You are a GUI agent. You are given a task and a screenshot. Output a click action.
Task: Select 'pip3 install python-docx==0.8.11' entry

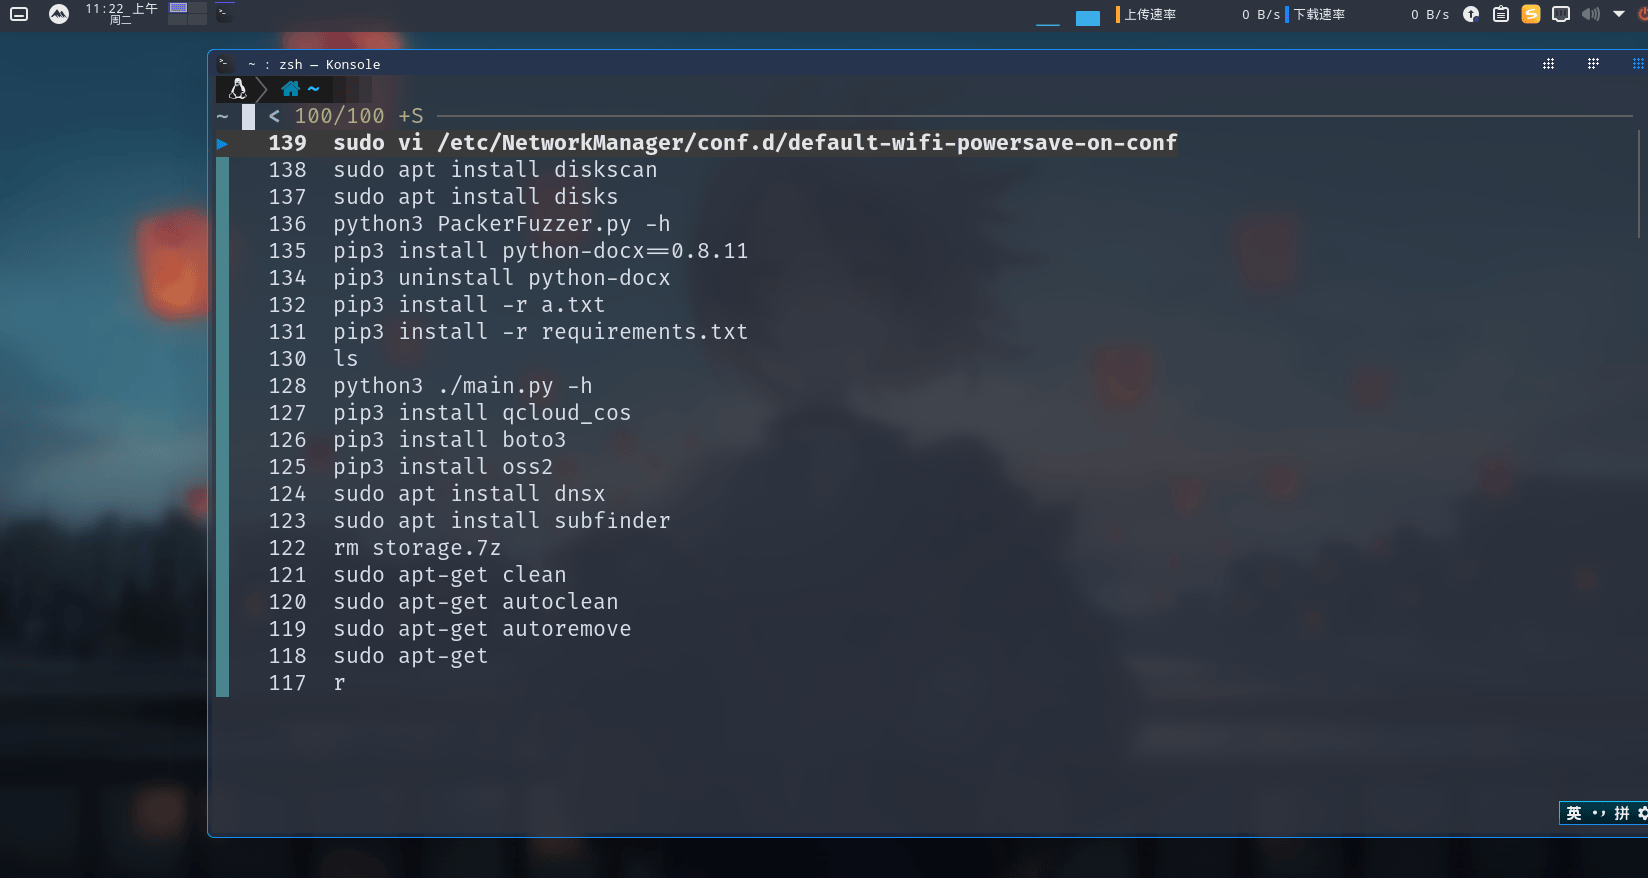[508, 251]
